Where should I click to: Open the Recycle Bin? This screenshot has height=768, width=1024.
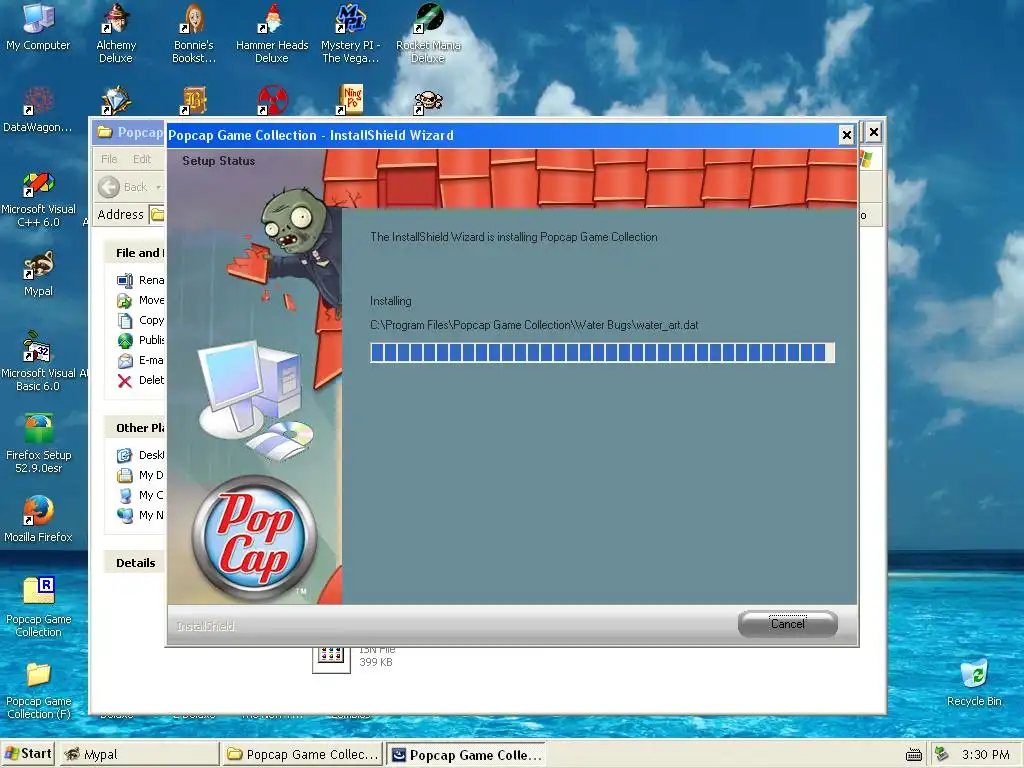point(974,682)
